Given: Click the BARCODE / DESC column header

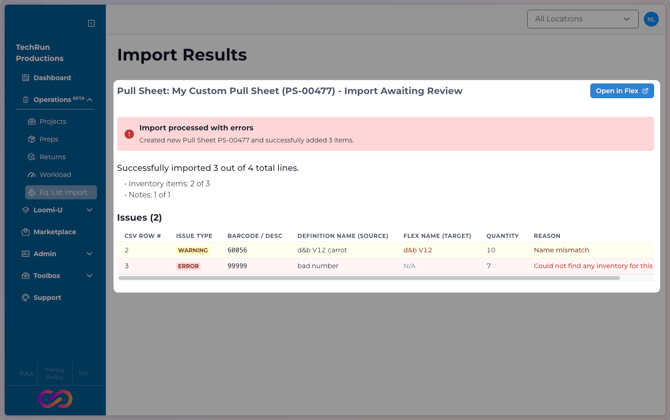Looking at the screenshot, I should pos(255,236).
